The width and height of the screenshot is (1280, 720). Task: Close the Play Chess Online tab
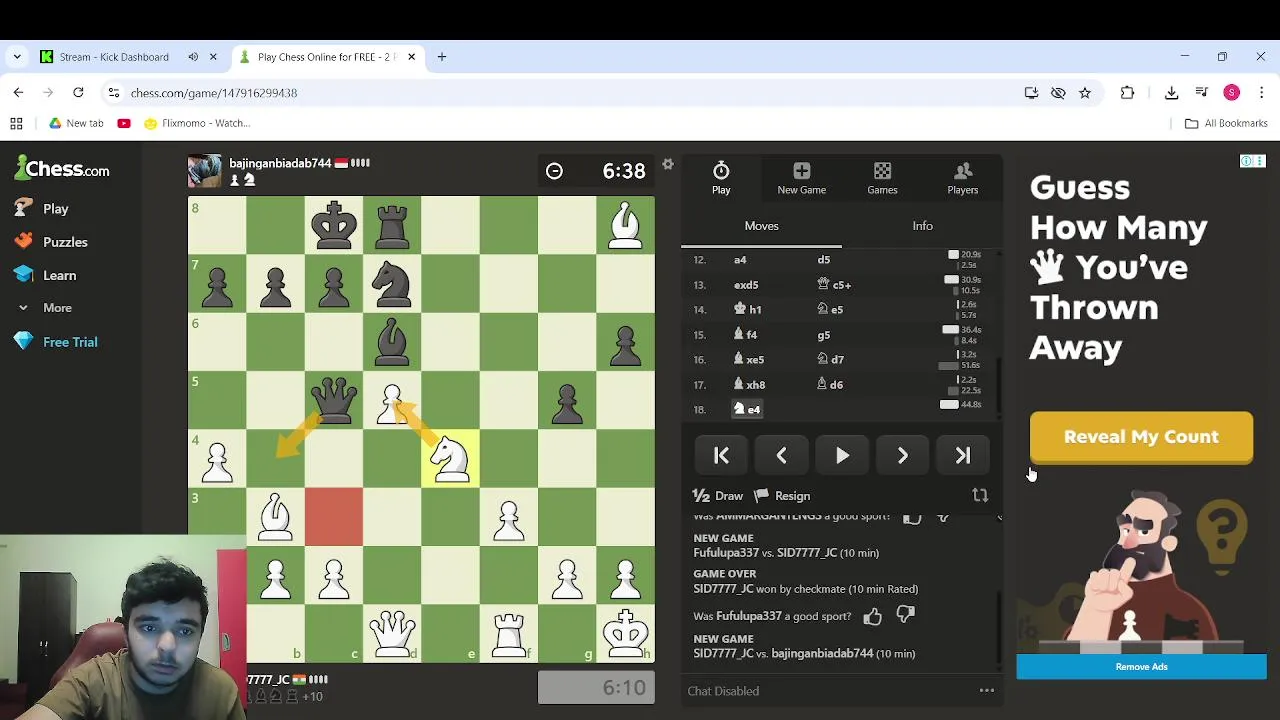410,57
